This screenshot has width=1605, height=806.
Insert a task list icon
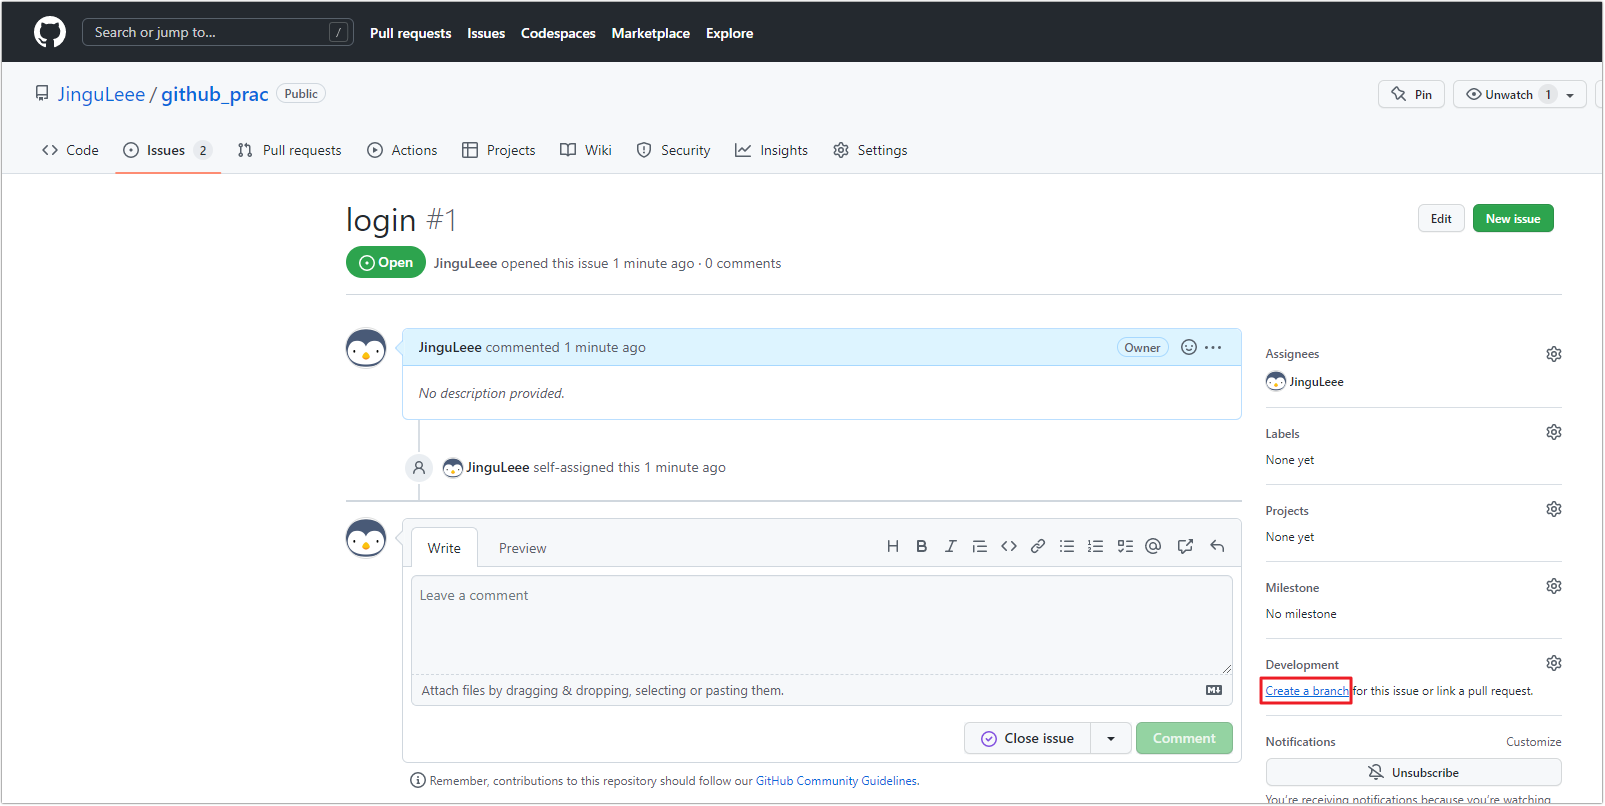click(1125, 546)
